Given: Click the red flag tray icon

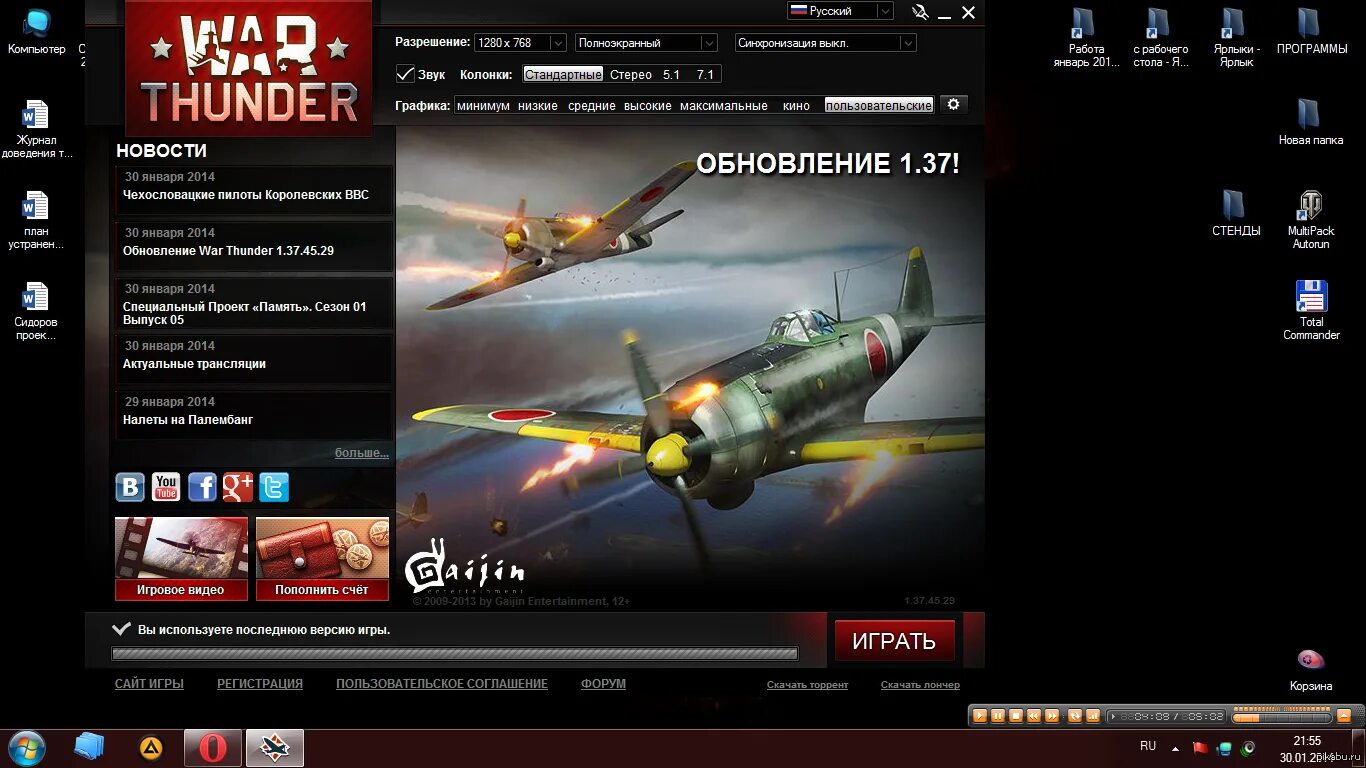Looking at the screenshot, I should point(1201,748).
